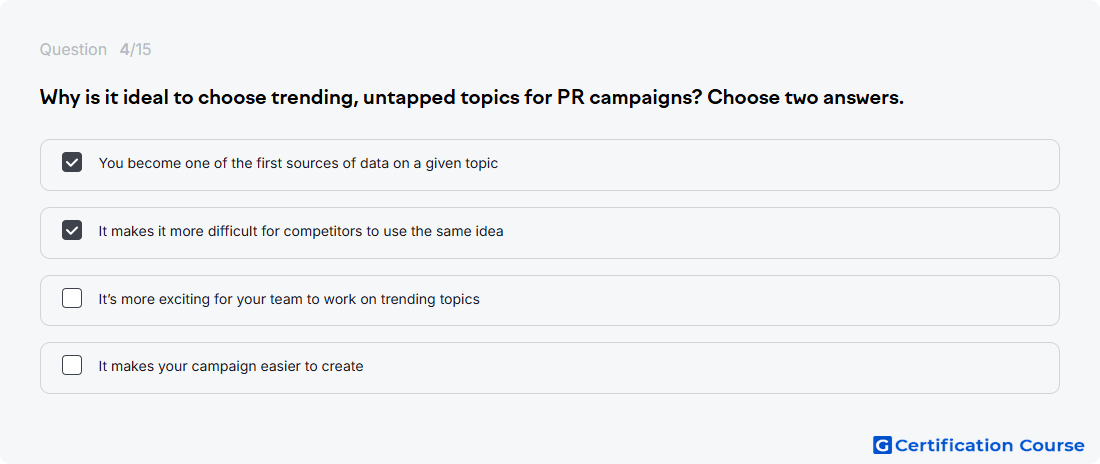Enable the 'campaign easier to create' checkbox
The width and height of the screenshot is (1100, 464).
pyautogui.click(x=72, y=366)
